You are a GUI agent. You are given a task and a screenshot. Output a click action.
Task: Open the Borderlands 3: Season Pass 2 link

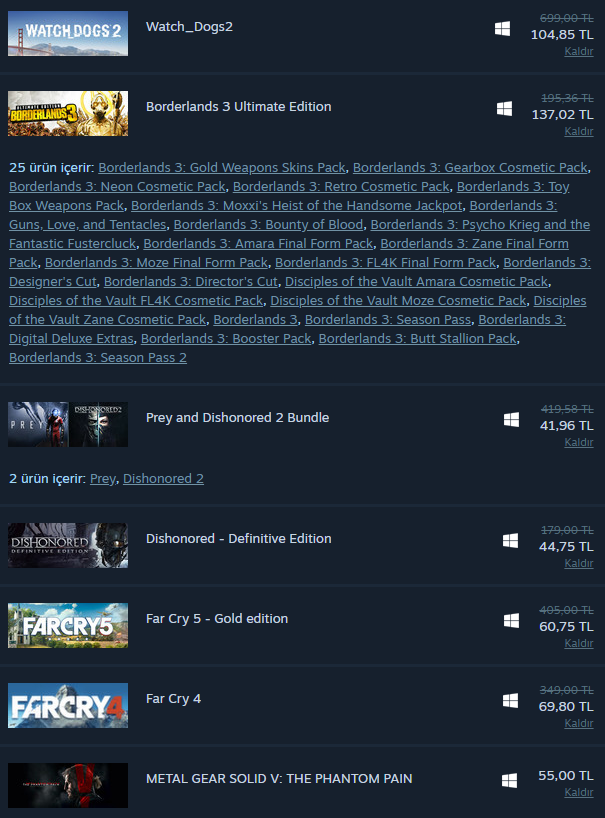[x=98, y=357]
